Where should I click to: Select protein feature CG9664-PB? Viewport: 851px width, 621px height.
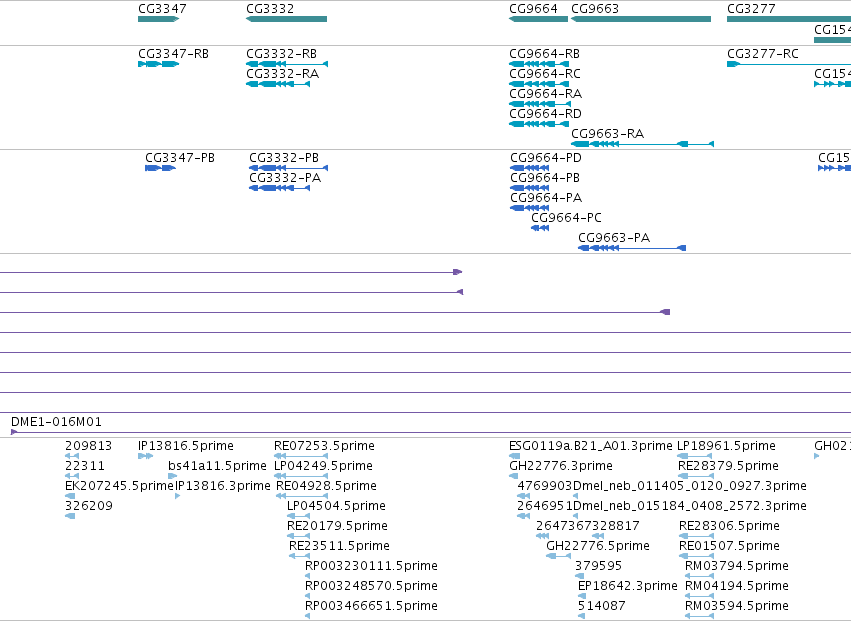530,188
